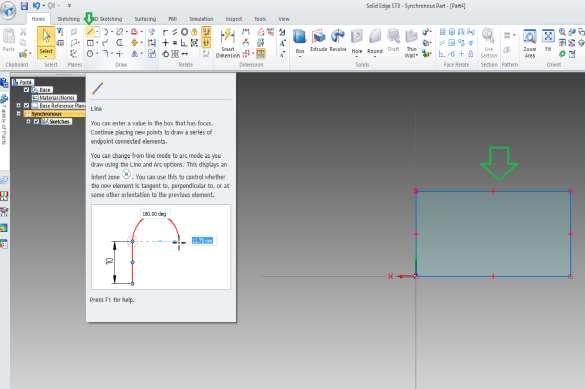This screenshot has height=389, width=585.
Task: Expand the Sketches tree node
Action: [28, 122]
